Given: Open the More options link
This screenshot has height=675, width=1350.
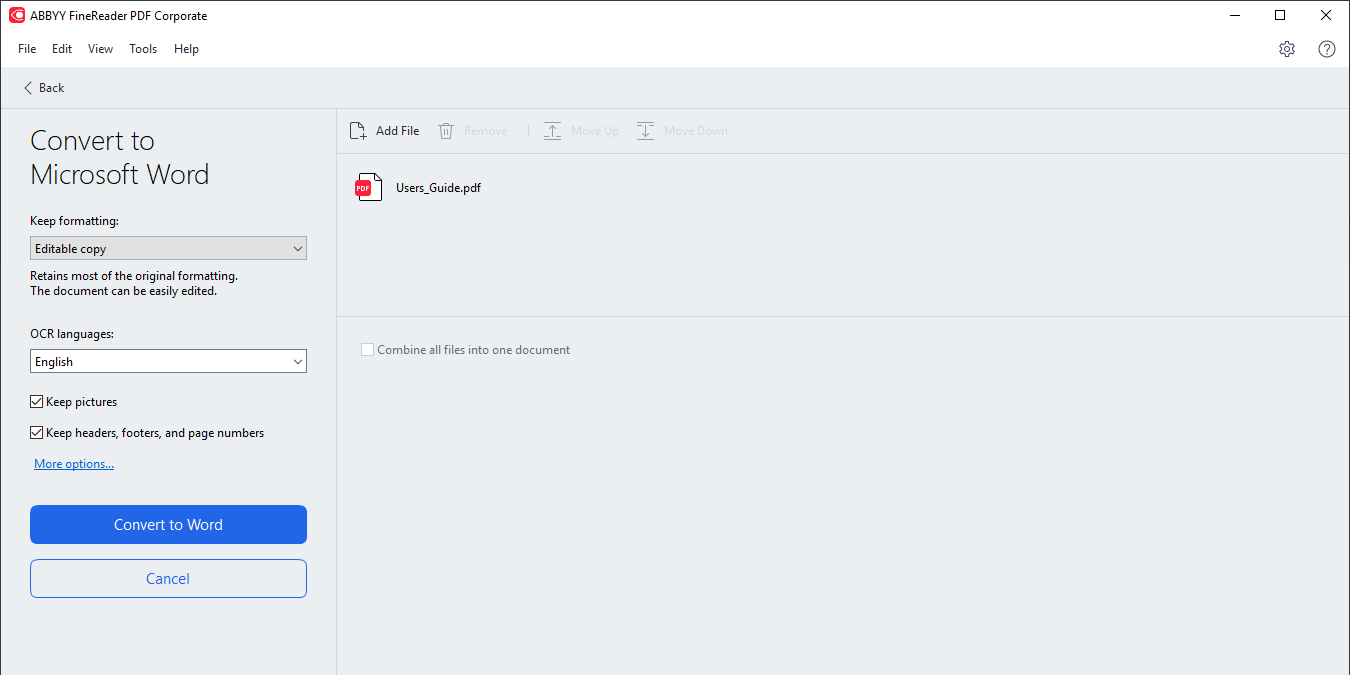Looking at the screenshot, I should 74,464.
